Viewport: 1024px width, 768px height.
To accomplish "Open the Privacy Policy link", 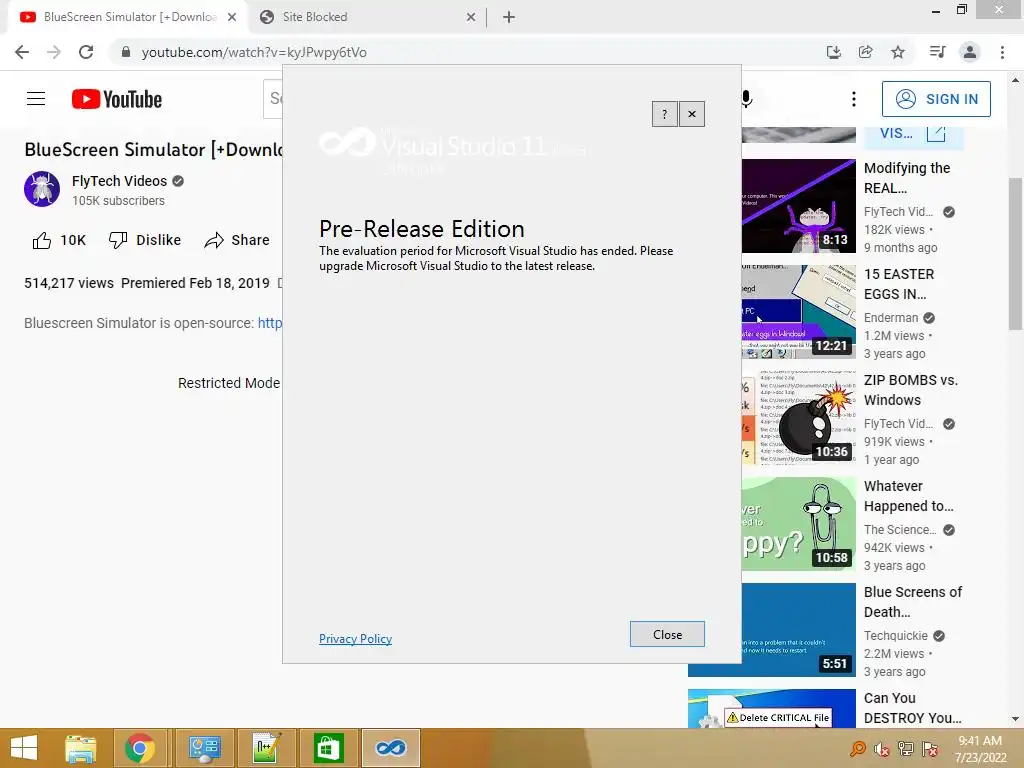I will tap(355, 639).
